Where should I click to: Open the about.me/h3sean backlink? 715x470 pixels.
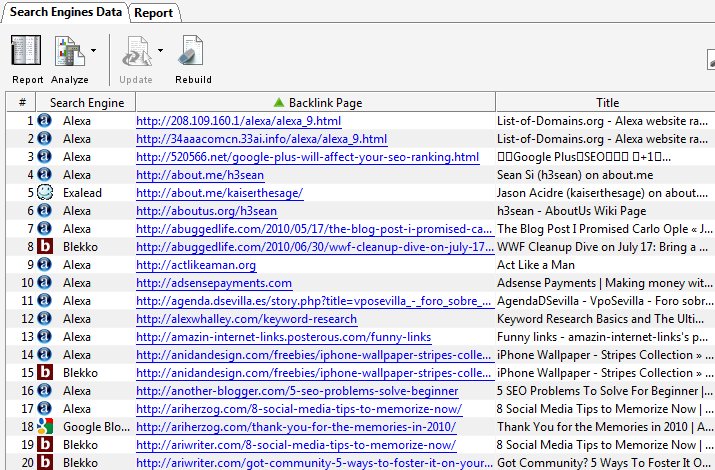pyautogui.click(x=193, y=175)
